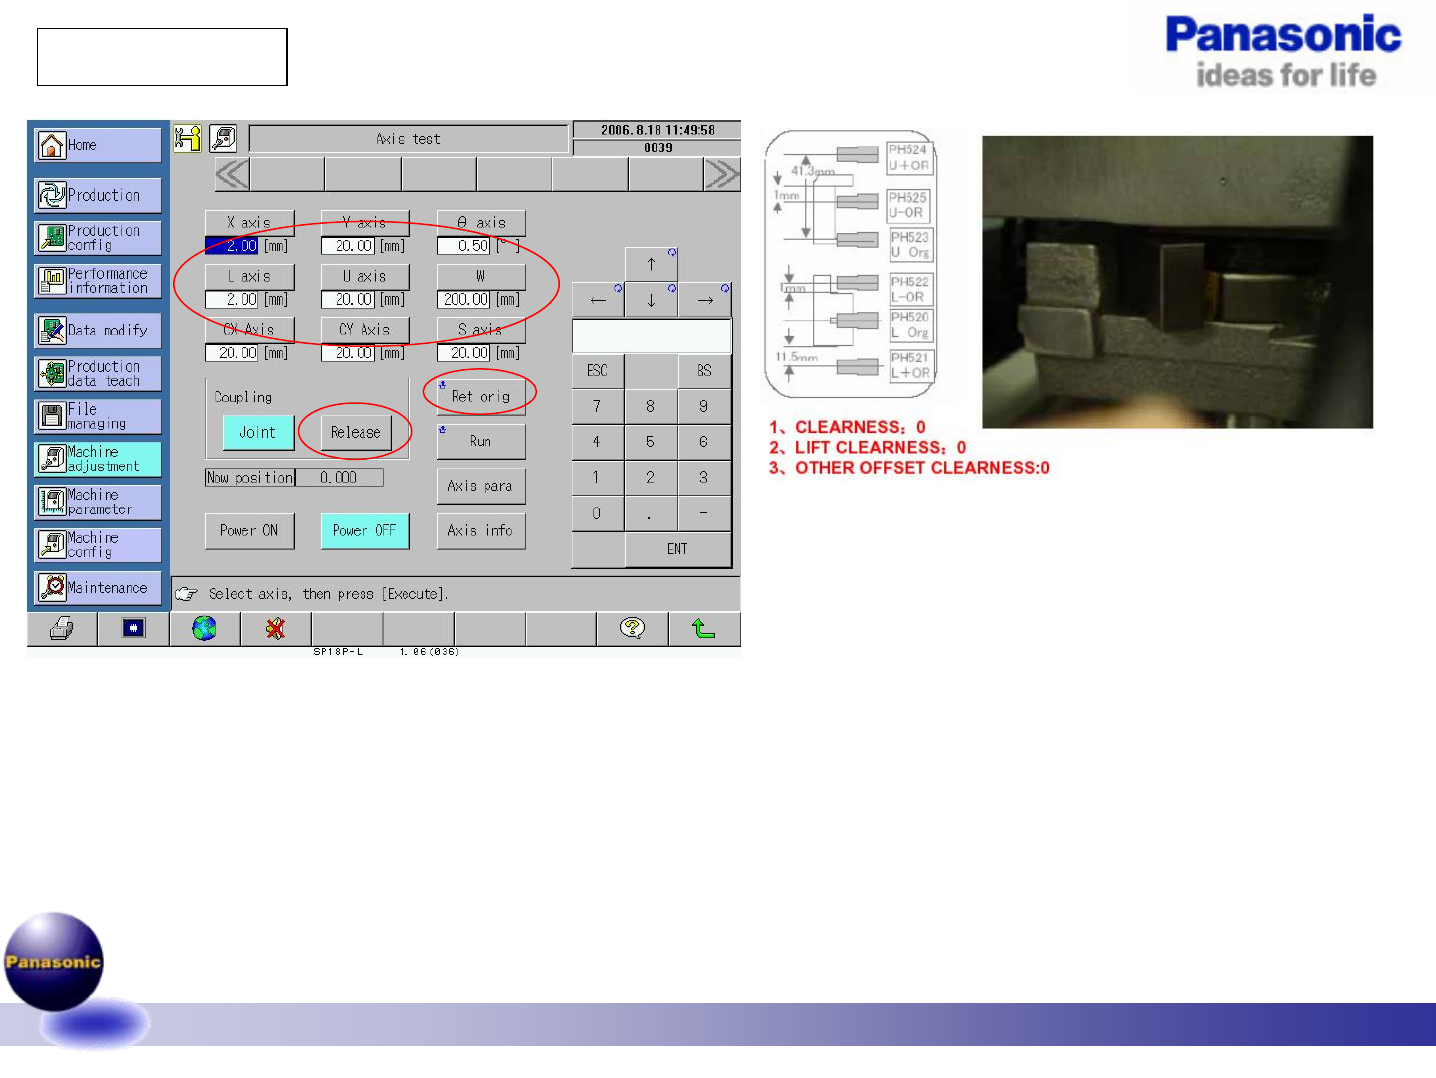The image size is (1436, 1078).
Task: Select the Y axis button
Action: 365,223
